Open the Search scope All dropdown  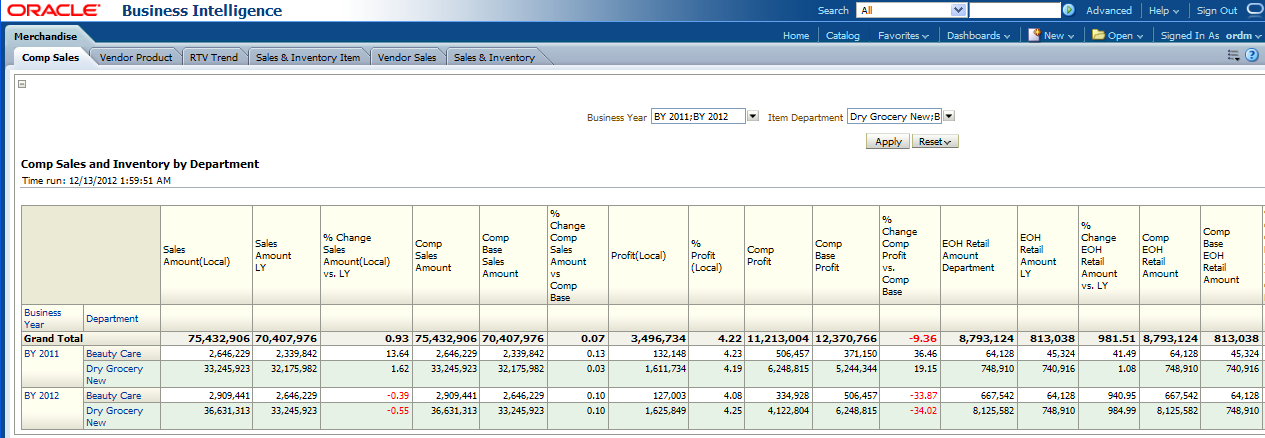(x=959, y=10)
